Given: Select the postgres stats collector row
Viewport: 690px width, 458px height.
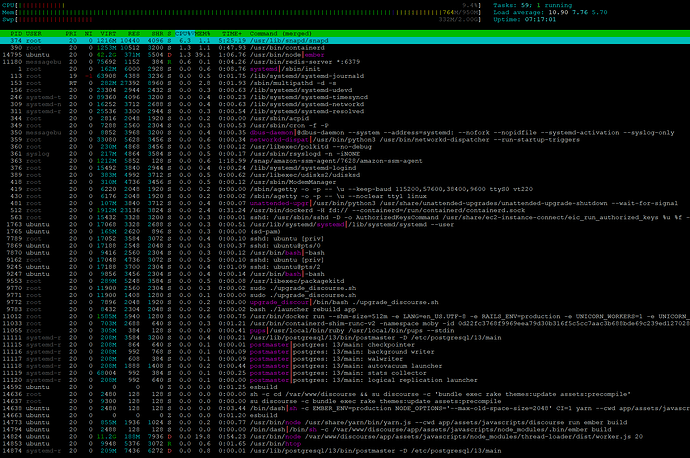Looking at the screenshot, I should pyautogui.click(x=345, y=373).
